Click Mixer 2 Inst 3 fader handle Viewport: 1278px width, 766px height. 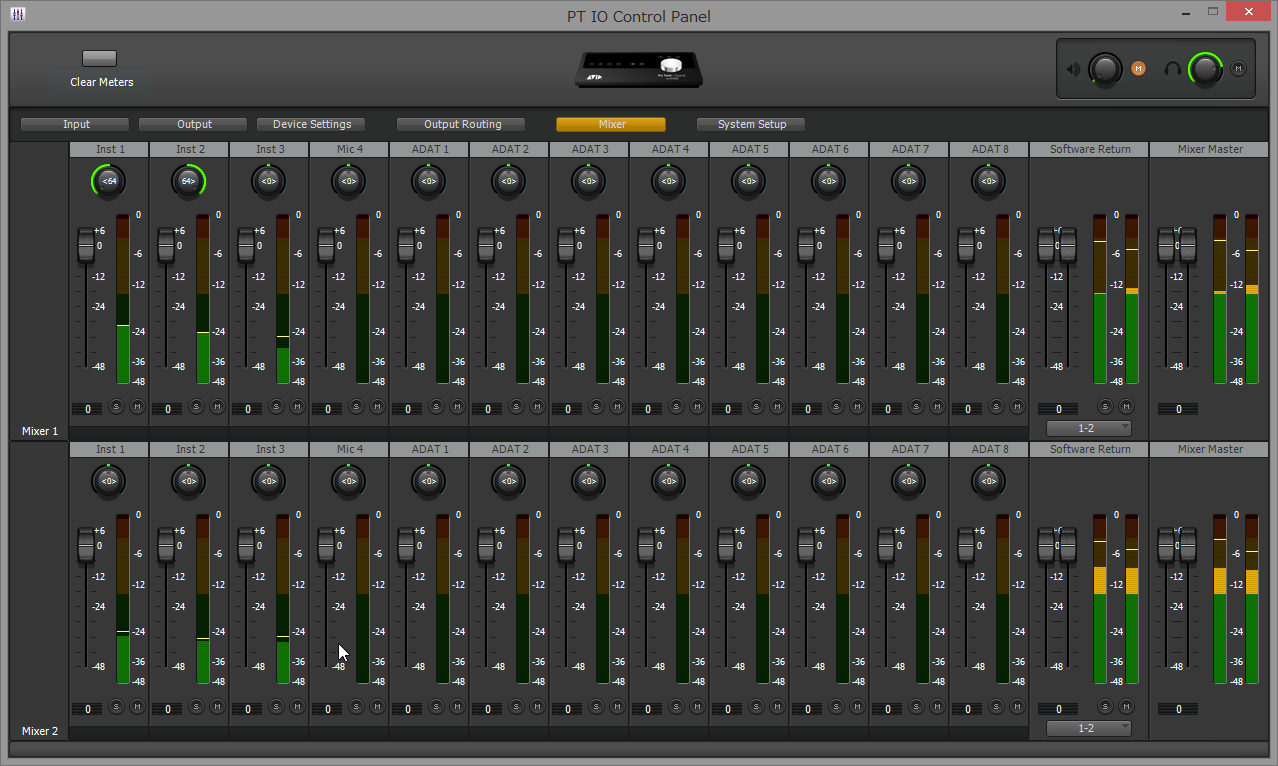click(246, 545)
